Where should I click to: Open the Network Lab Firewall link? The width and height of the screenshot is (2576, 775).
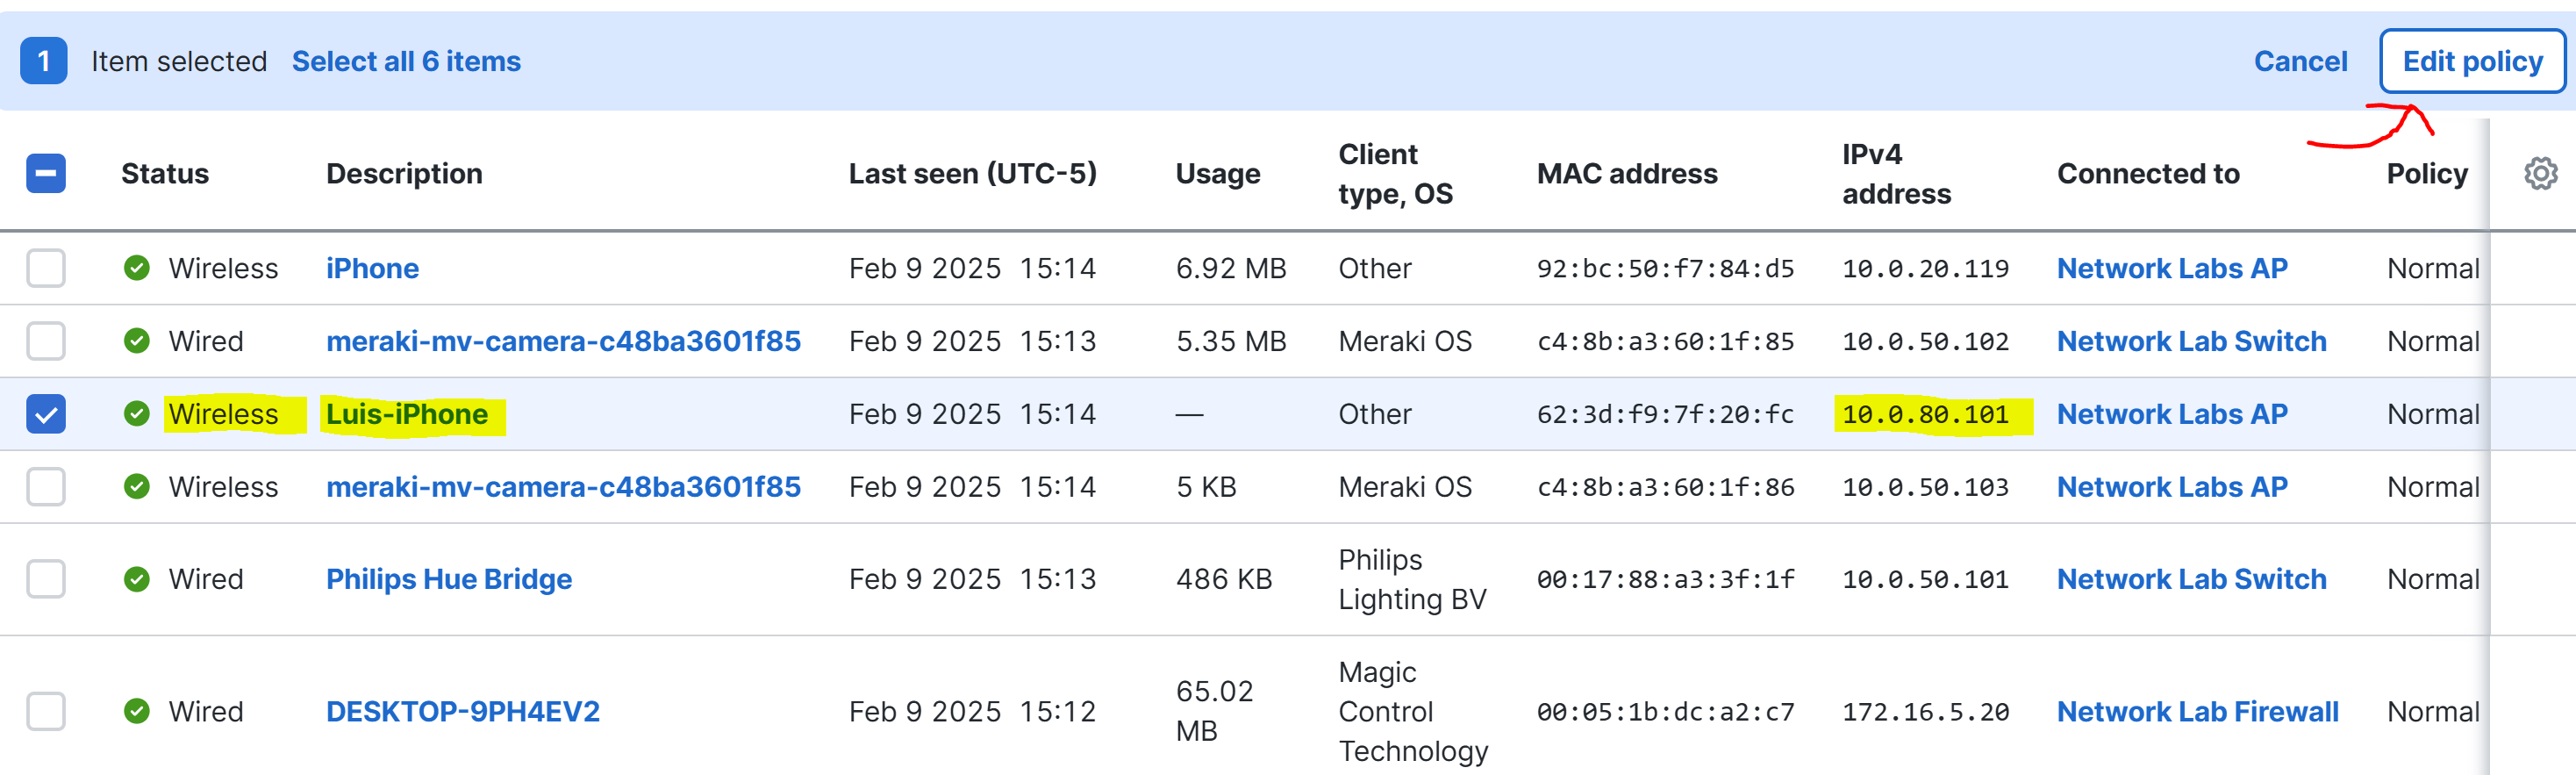pyautogui.click(x=2197, y=711)
